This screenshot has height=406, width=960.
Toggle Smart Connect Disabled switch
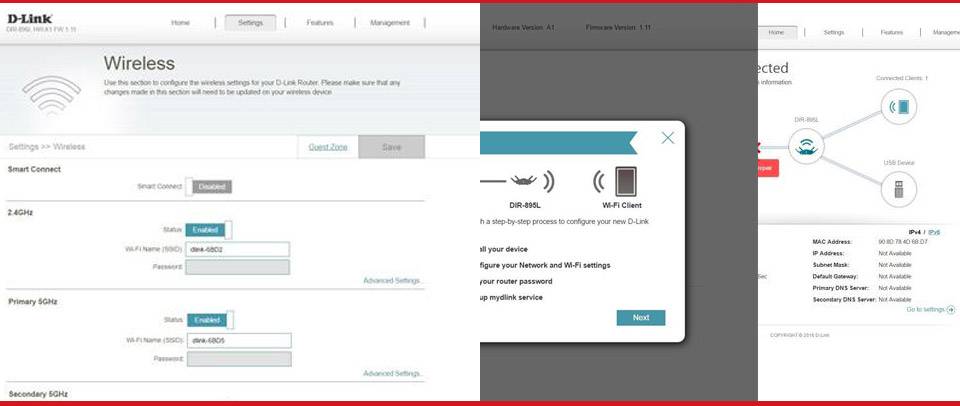[209, 187]
